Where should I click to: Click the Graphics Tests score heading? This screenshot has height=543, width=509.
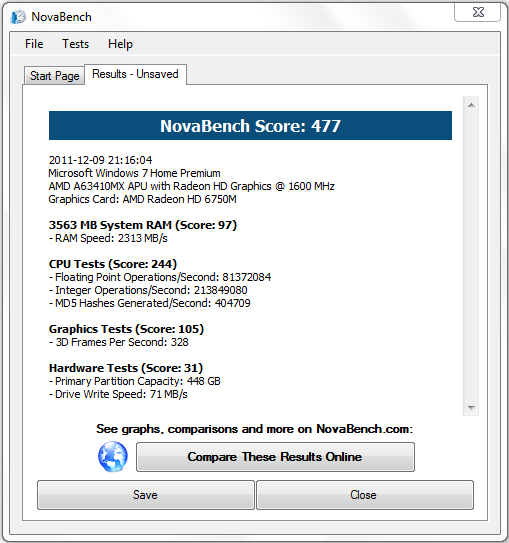pyautogui.click(x=126, y=329)
